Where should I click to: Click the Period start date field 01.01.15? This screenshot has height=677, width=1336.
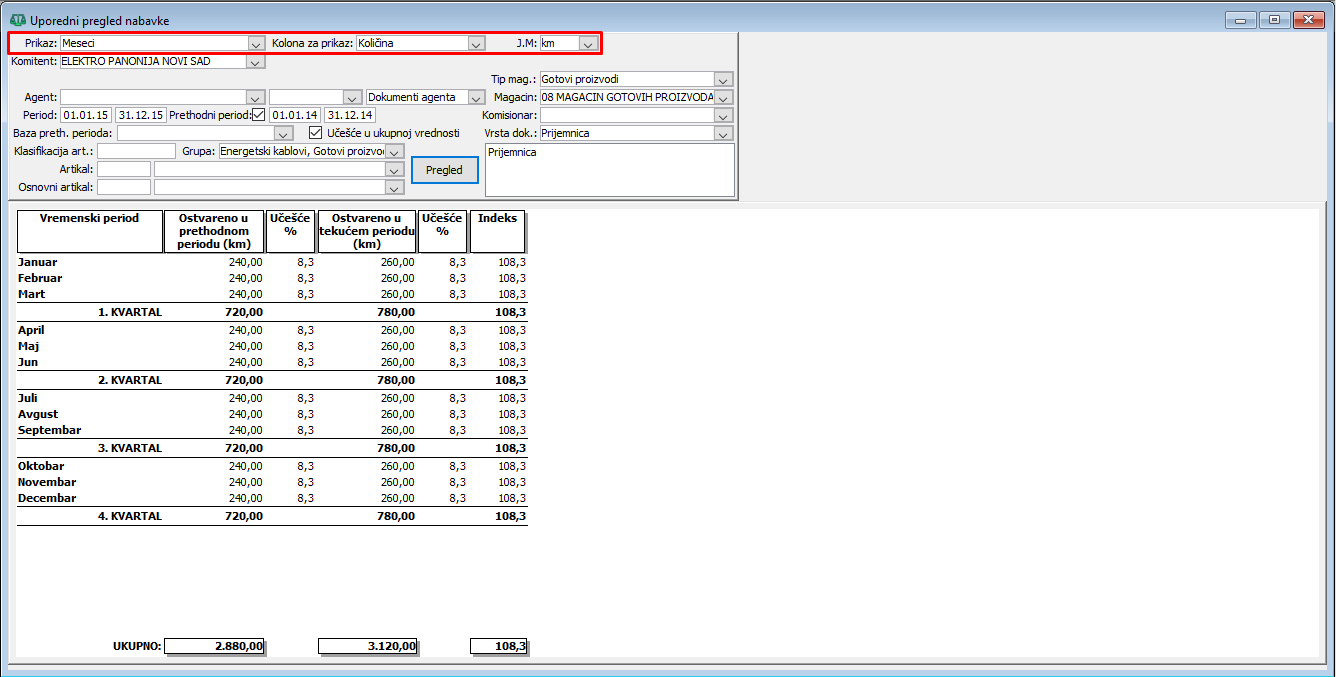86,115
